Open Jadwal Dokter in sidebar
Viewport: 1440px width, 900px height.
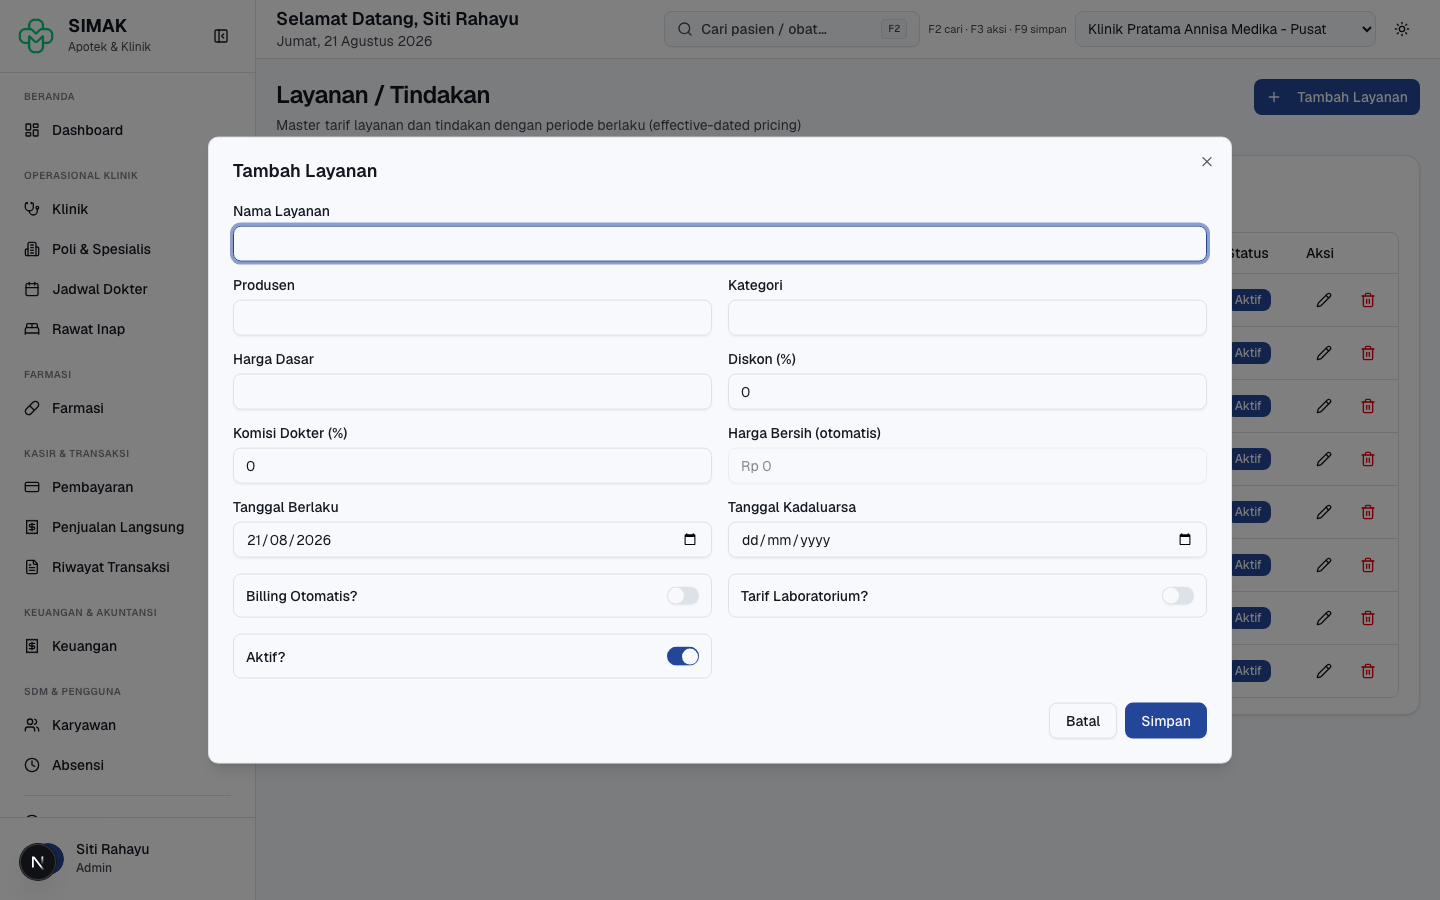pyautogui.click(x=127, y=289)
